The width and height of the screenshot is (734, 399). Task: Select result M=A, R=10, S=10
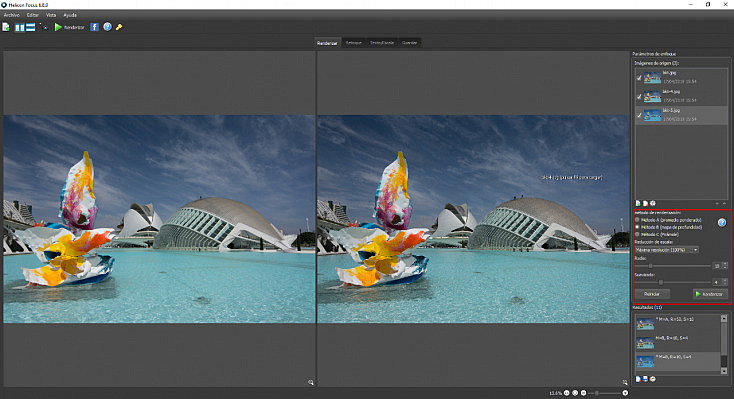[x=677, y=323]
